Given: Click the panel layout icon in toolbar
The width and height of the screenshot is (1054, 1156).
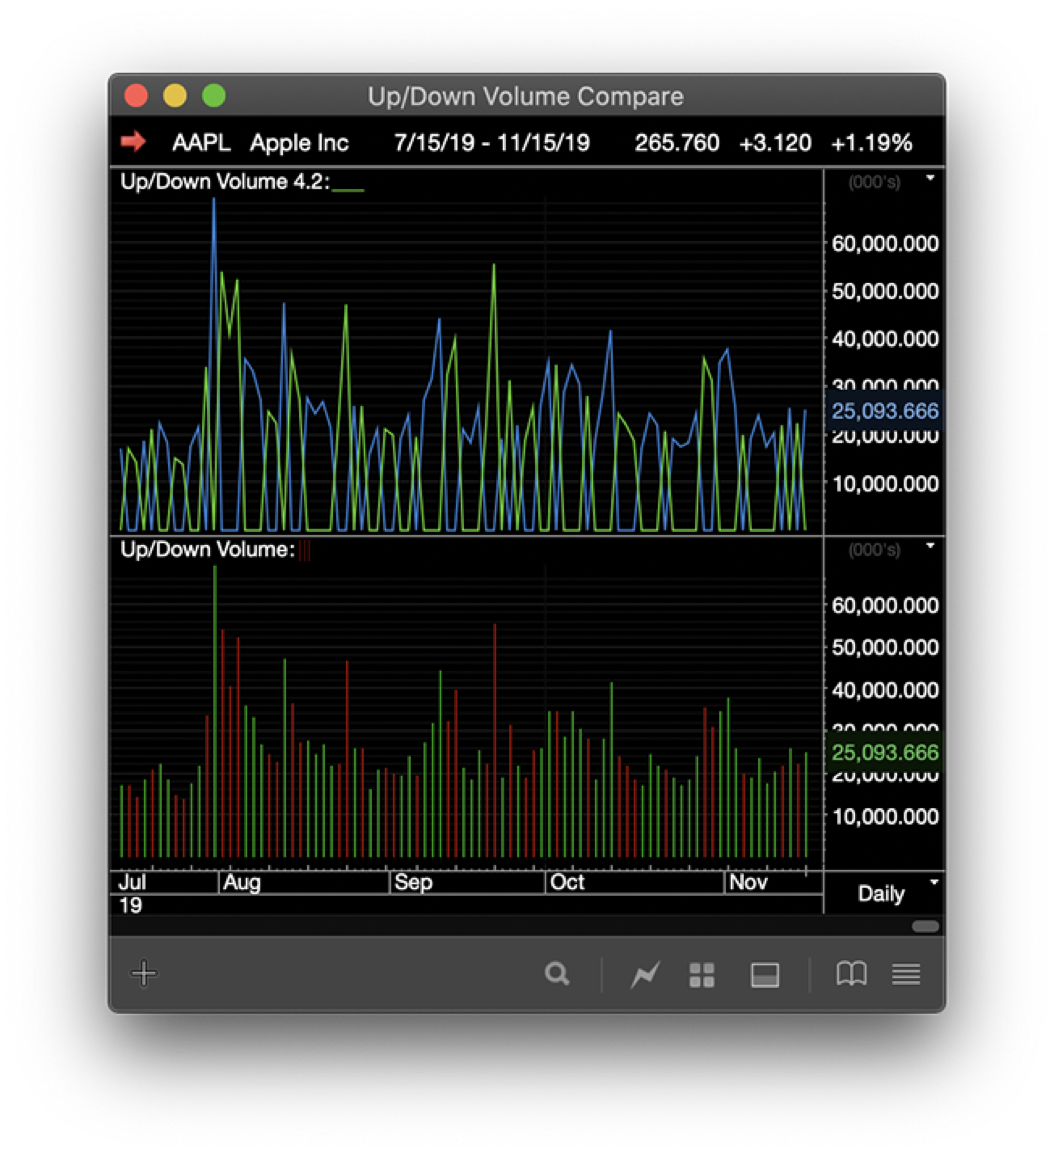Looking at the screenshot, I should (x=765, y=973).
